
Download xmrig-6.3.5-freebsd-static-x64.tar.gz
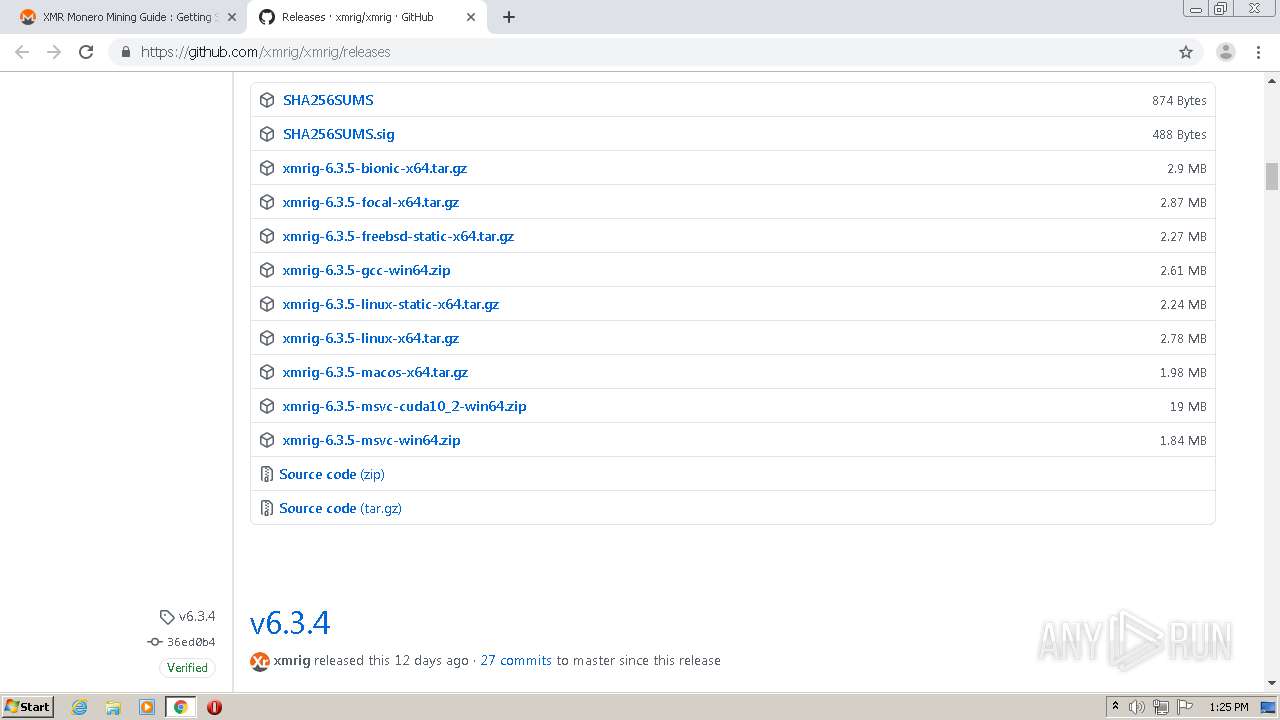pyautogui.click(x=398, y=236)
